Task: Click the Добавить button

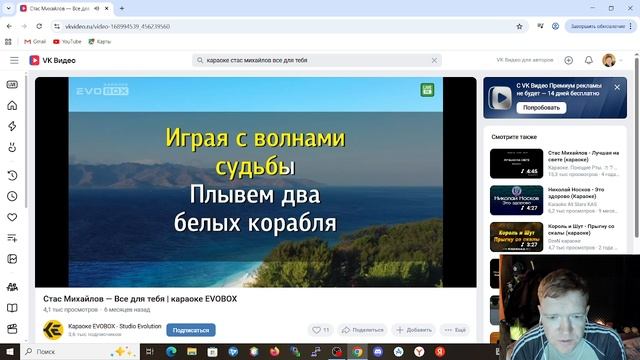Action: tap(414, 330)
